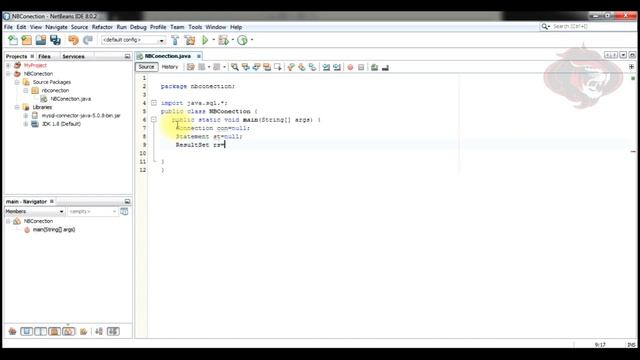Image resolution: width=640 pixels, height=360 pixels.
Task: Select the NBConection.java editor tab
Action: coord(168,56)
